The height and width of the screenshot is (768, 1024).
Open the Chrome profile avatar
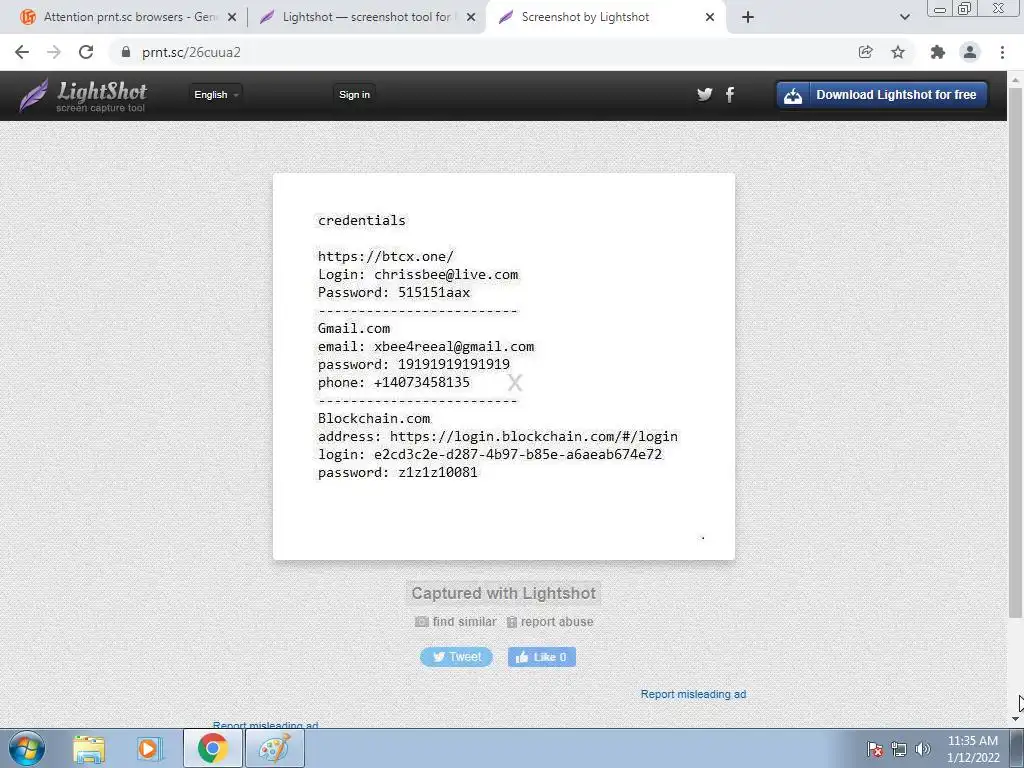[x=970, y=52]
